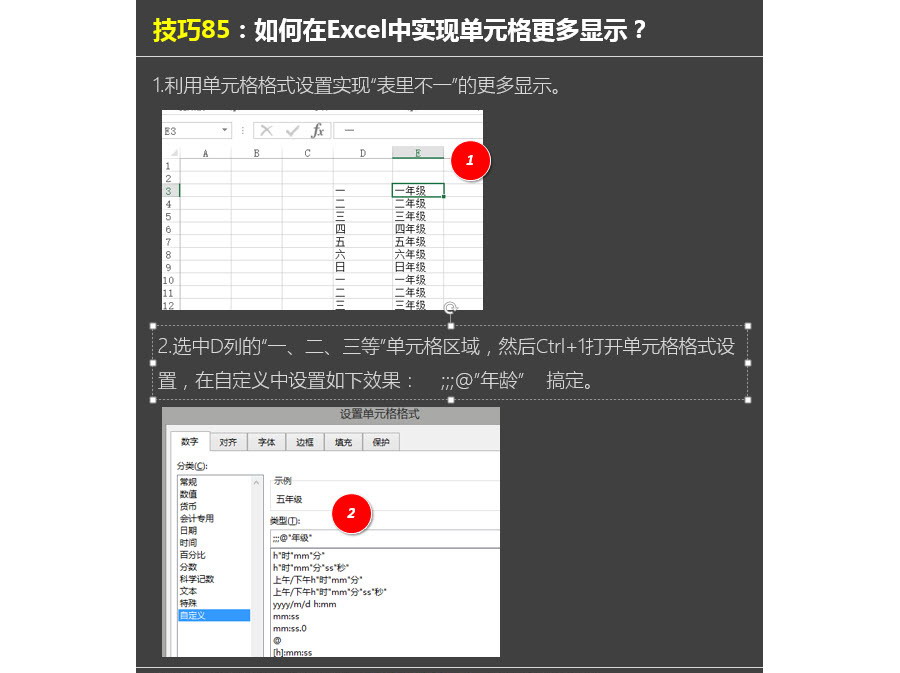Select cell D9 containing 日
Viewport: 900px width, 673px height.
363,267
